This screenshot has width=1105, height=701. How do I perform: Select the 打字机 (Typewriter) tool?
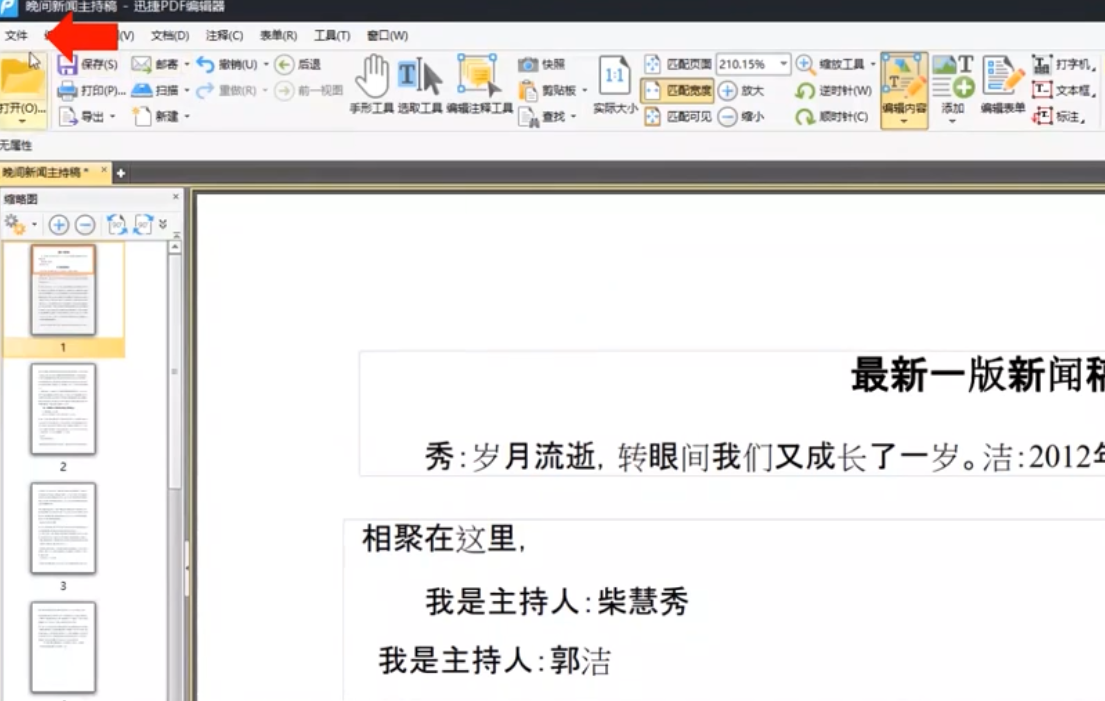(1065, 64)
